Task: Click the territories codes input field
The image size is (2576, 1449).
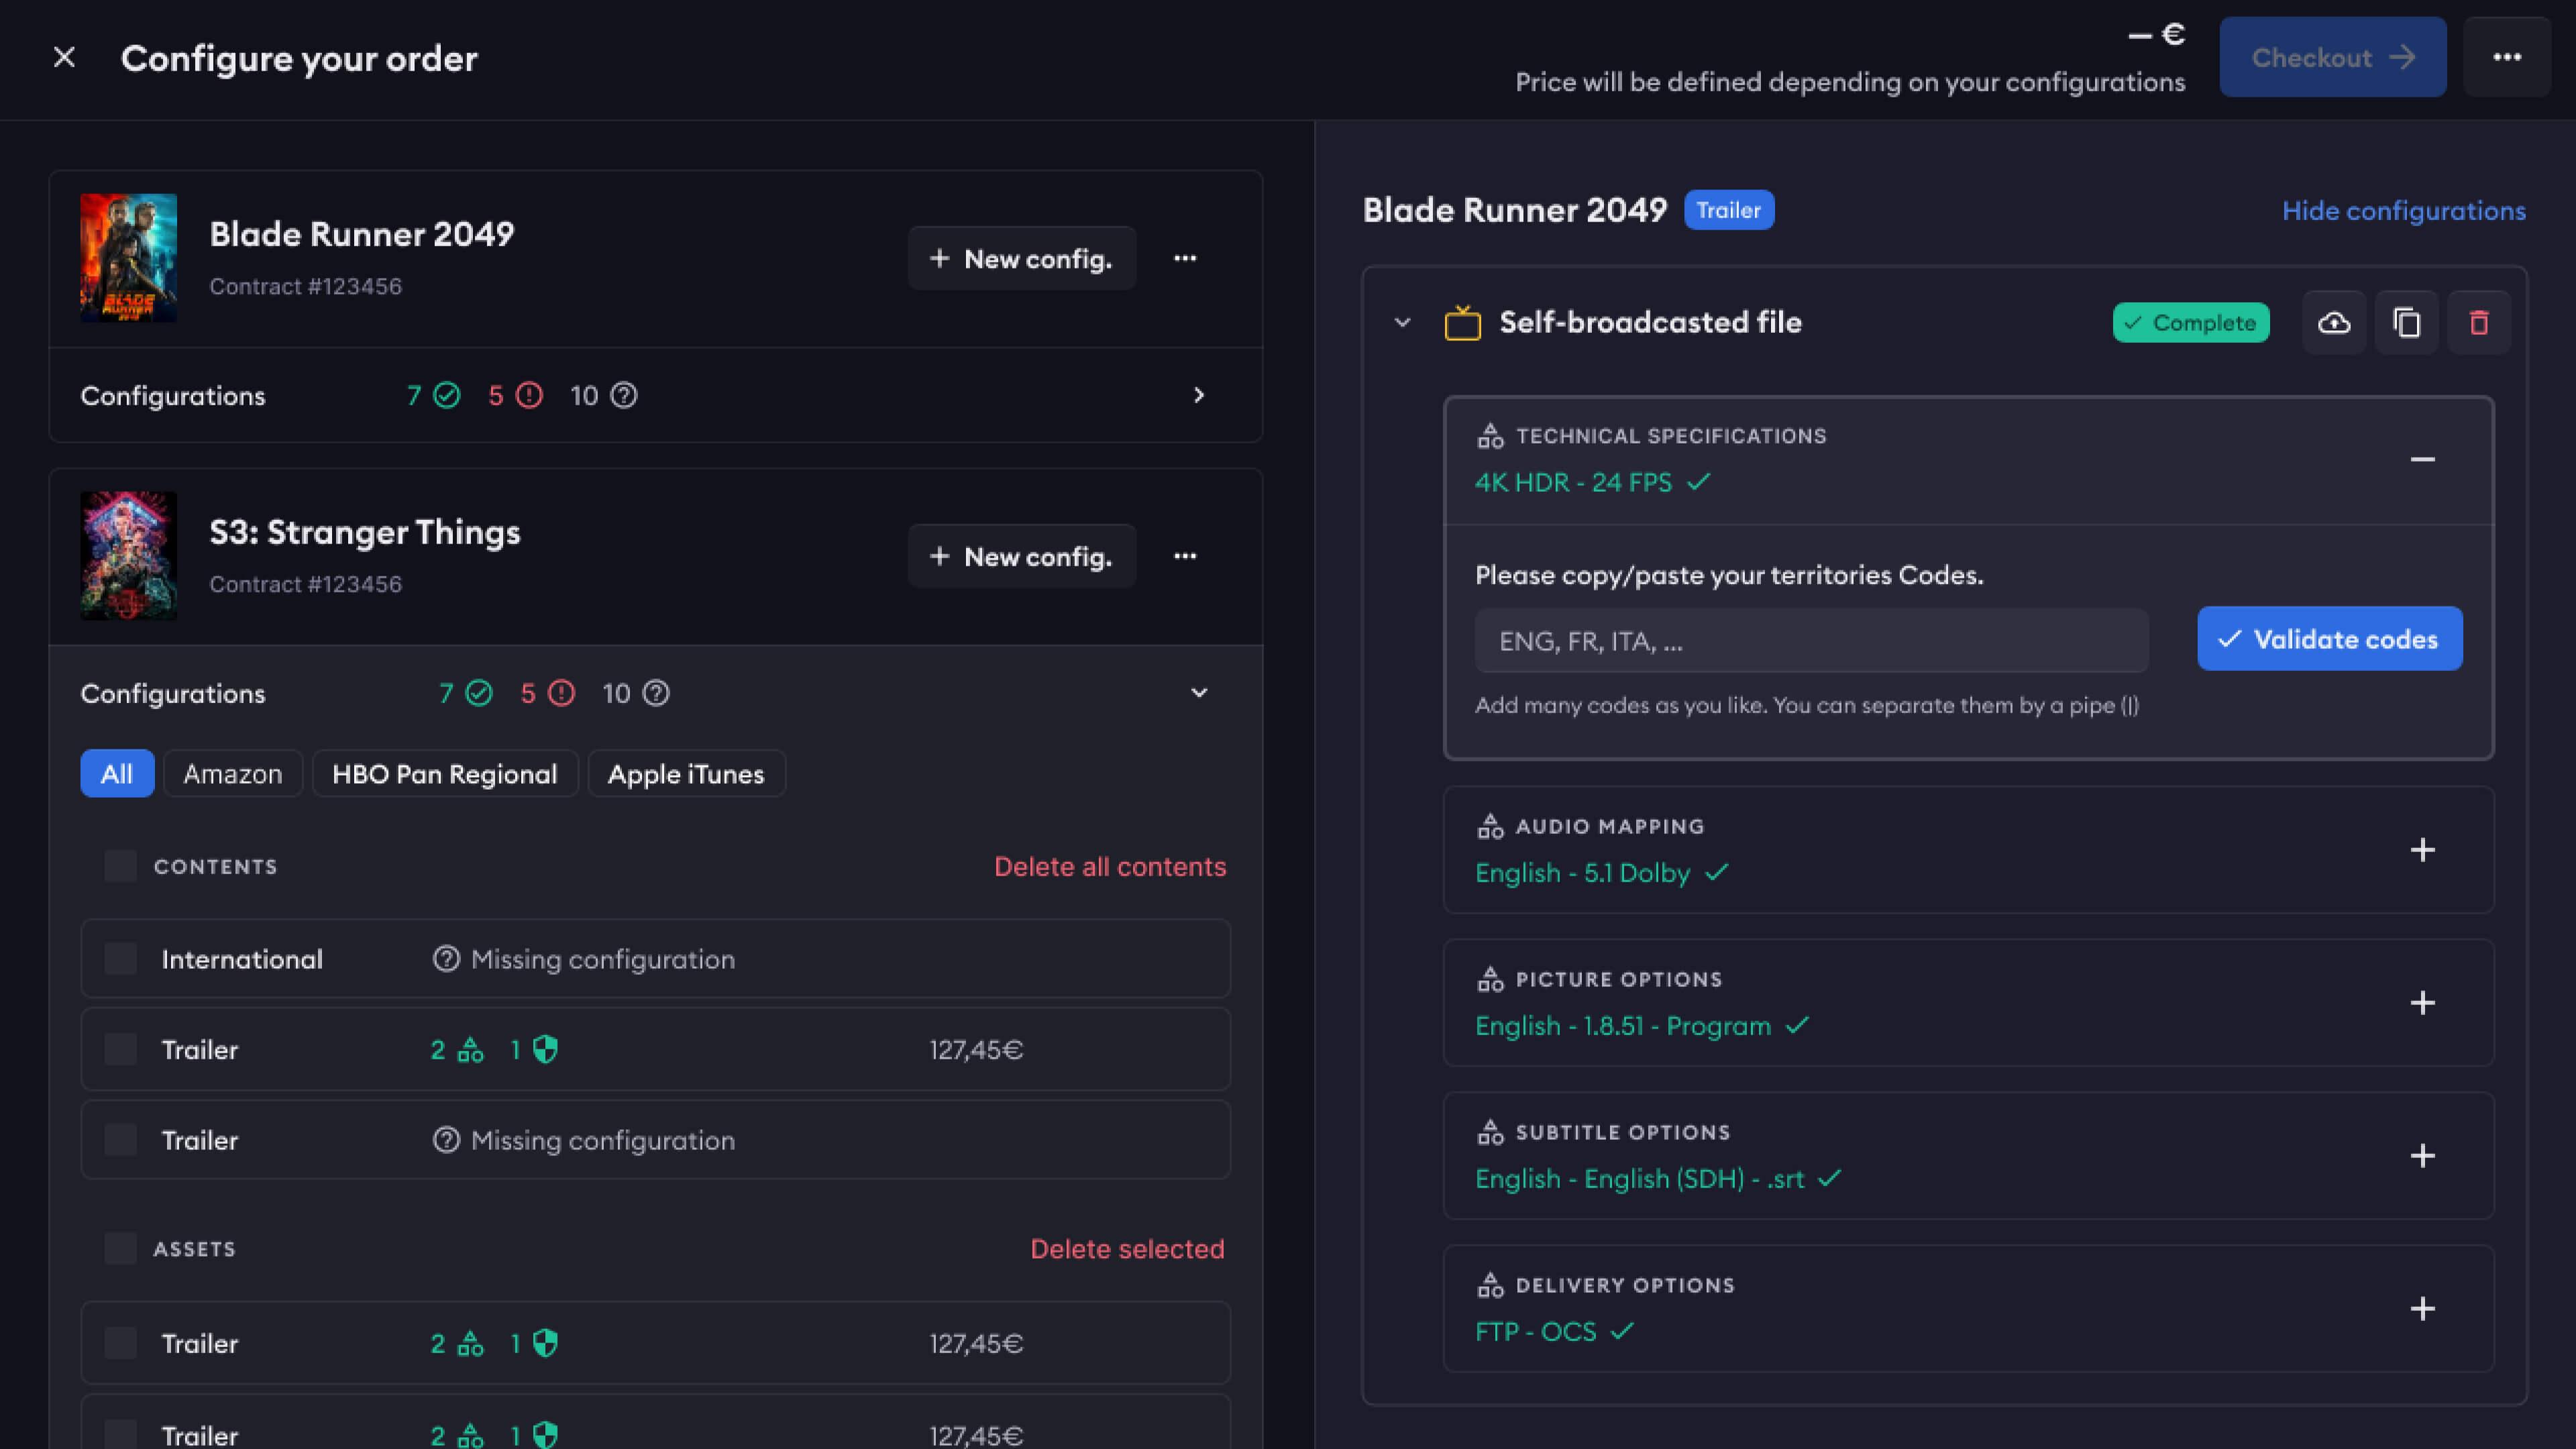Action: (x=1811, y=640)
